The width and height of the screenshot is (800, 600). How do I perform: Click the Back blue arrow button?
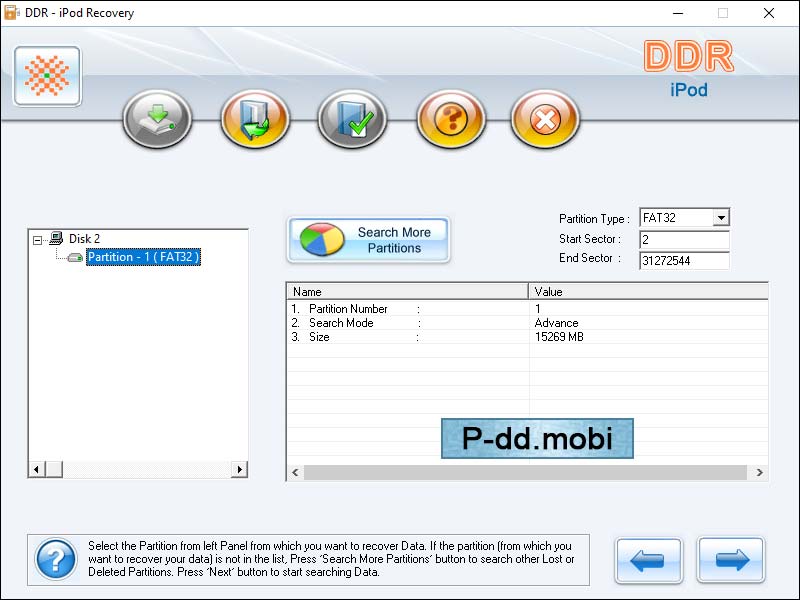(x=648, y=560)
